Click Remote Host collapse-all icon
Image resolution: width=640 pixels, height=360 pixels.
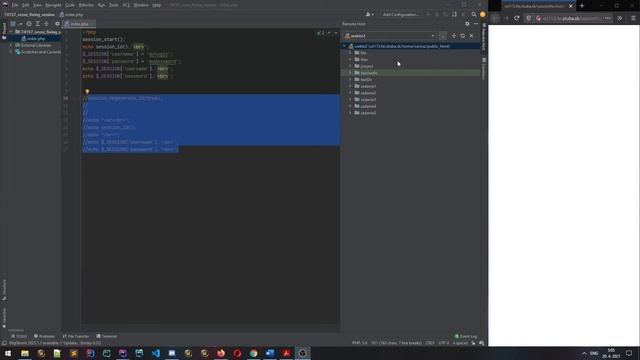454,36
